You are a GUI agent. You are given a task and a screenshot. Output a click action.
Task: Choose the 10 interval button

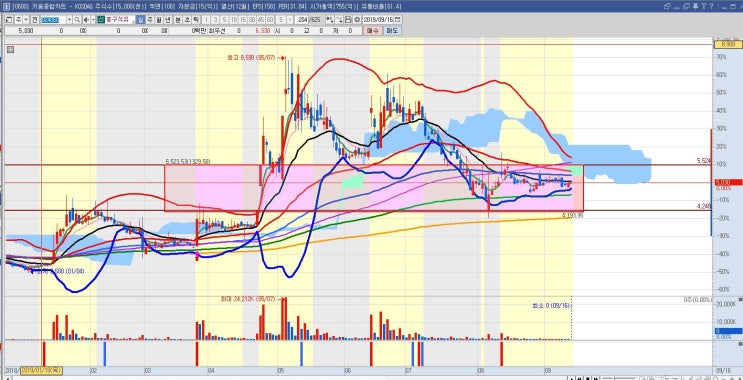pyautogui.click(x=234, y=20)
